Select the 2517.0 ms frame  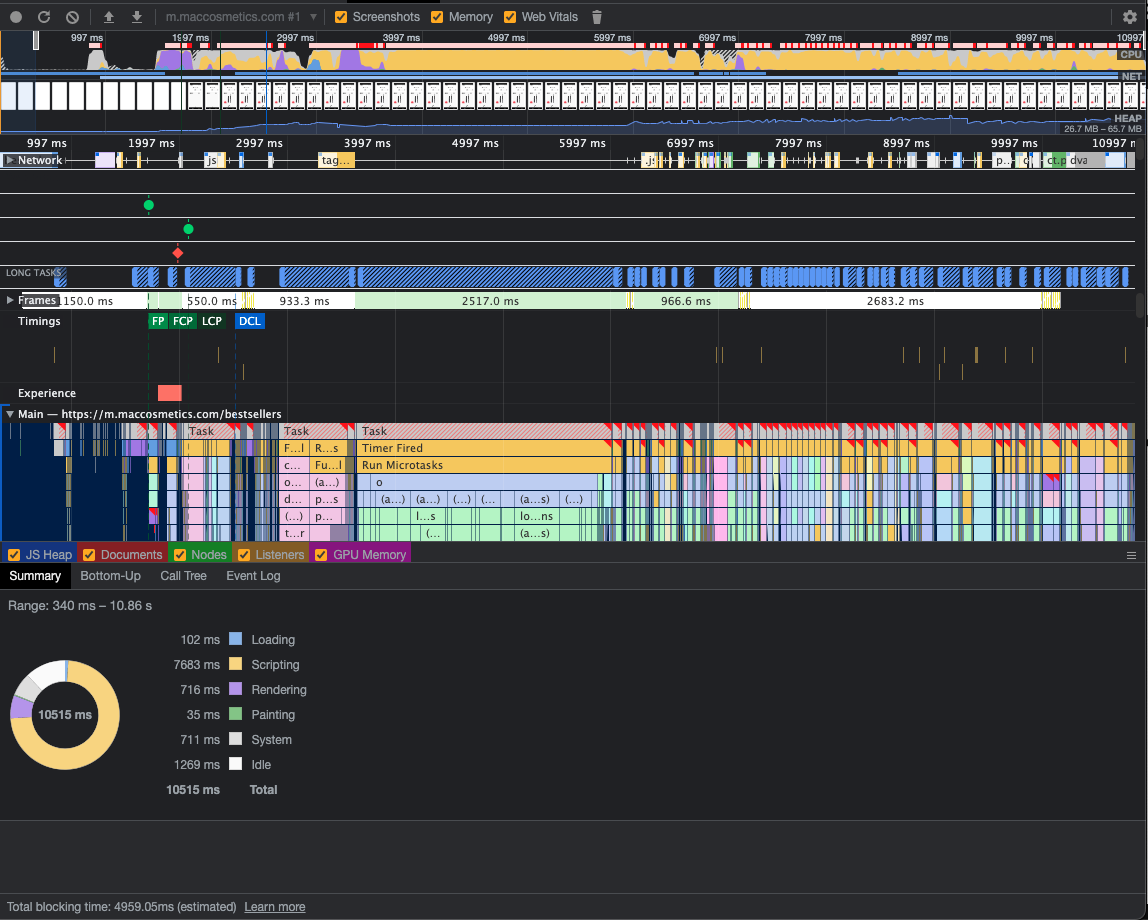[491, 301]
